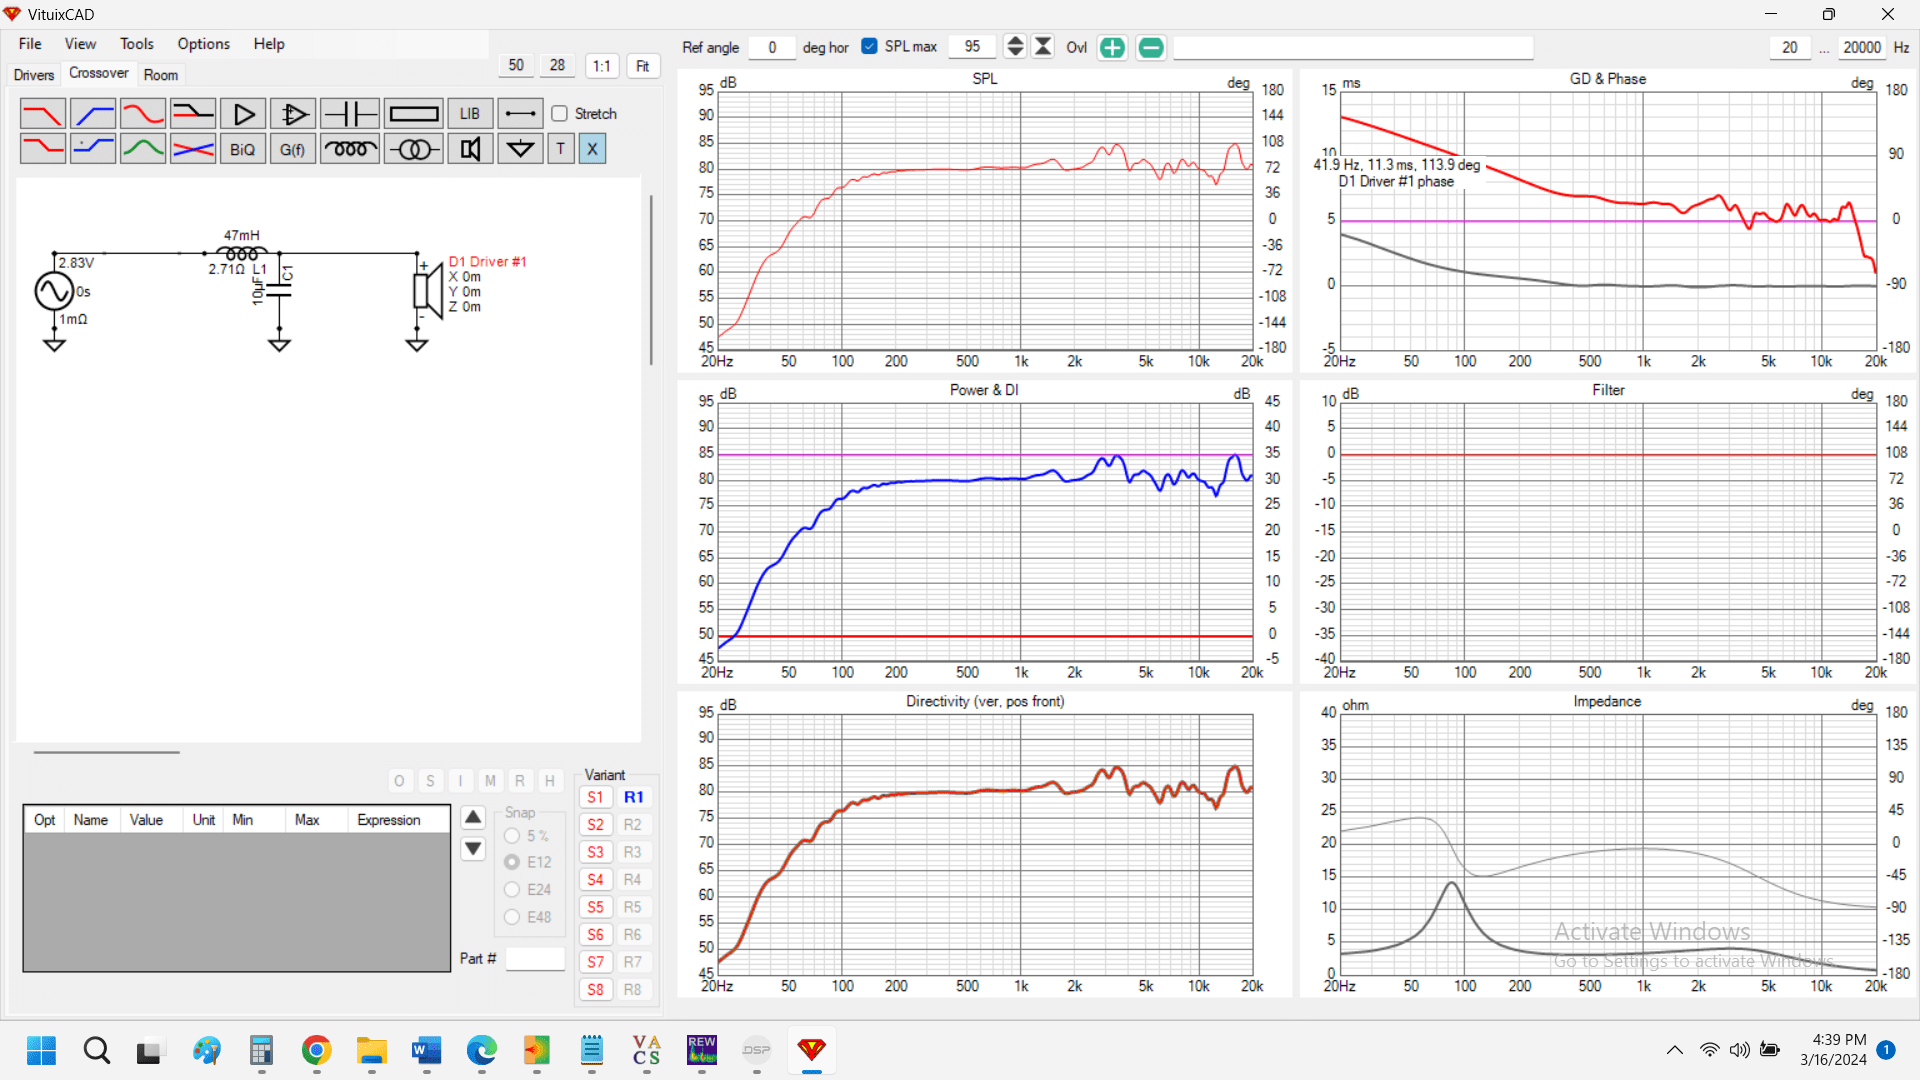Open the File menu
This screenshot has width=1920, height=1080.
point(30,44)
